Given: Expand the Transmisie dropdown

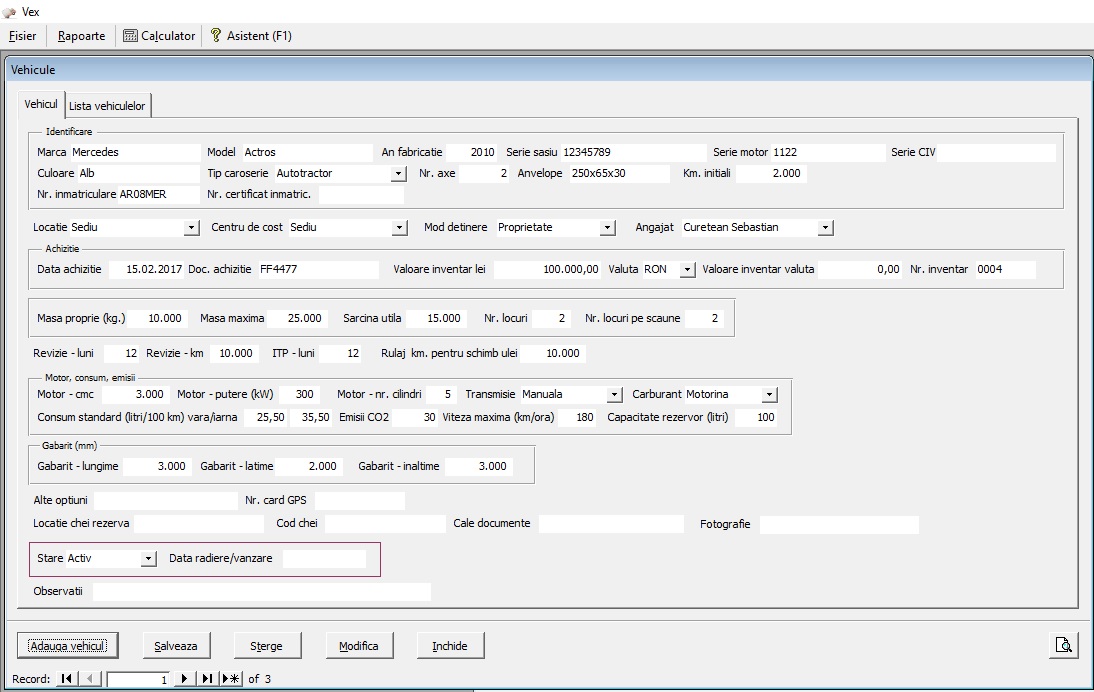Looking at the screenshot, I should click(x=614, y=395).
